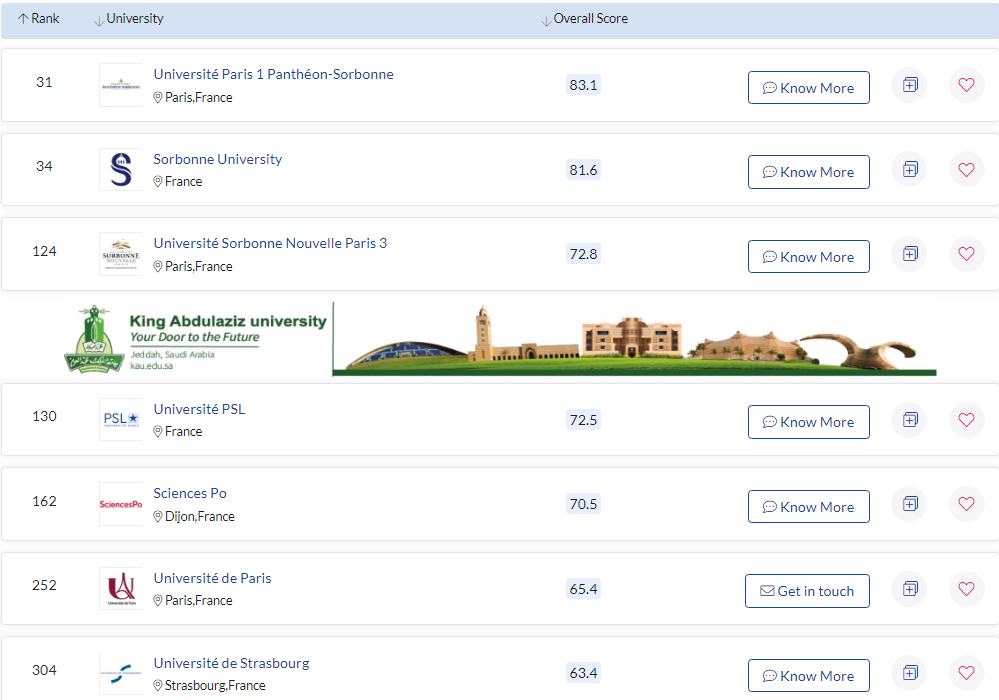Screen dimensions: 999x700
Task: Click Know More for Université de Strasbourg
Action: 809,676
